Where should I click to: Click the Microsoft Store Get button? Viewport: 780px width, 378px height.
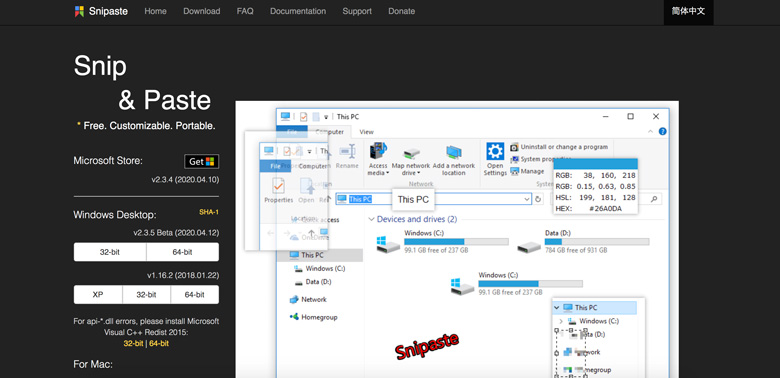tap(201, 162)
